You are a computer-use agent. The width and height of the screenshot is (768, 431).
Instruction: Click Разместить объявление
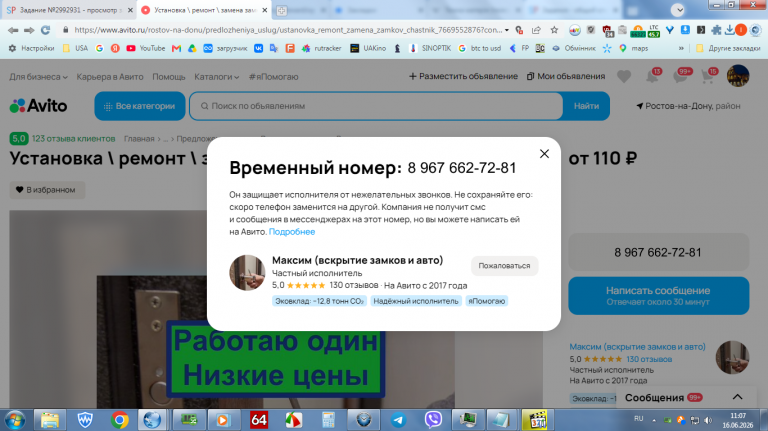click(463, 76)
